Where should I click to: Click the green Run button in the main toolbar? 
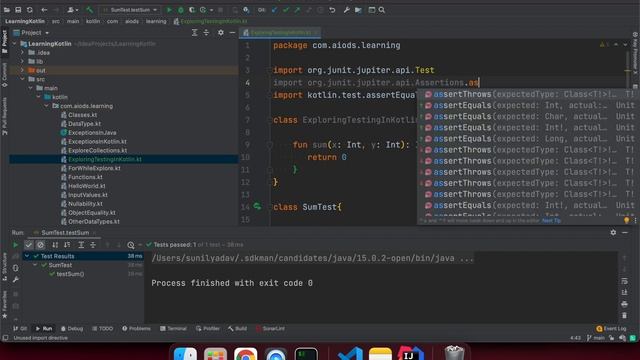point(169,10)
